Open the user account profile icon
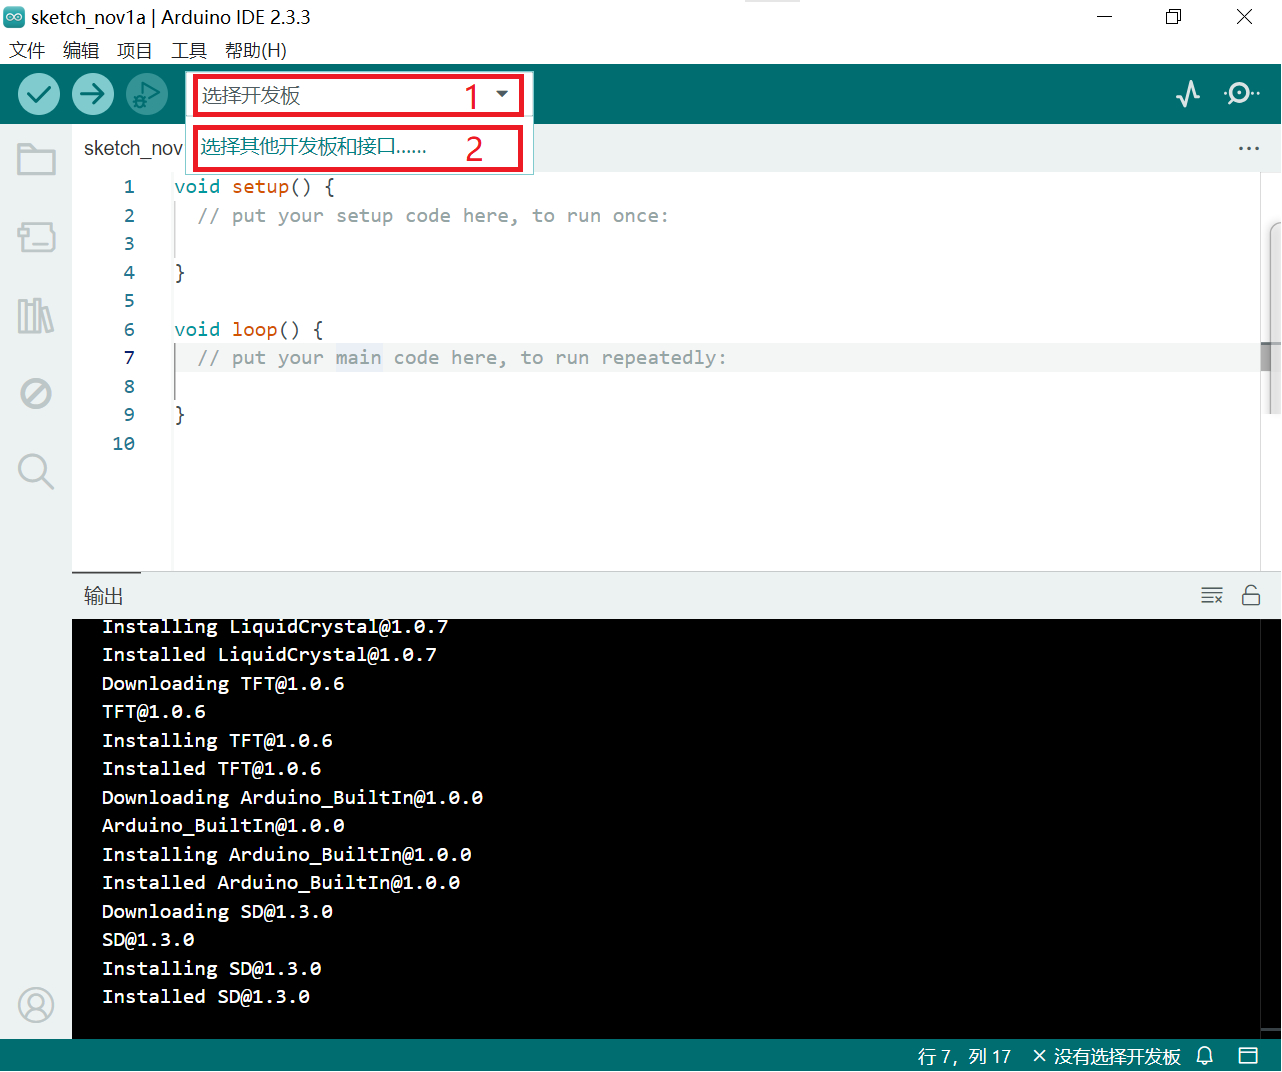The height and width of the screenshot is (1072, 1282). point(36,1005)
